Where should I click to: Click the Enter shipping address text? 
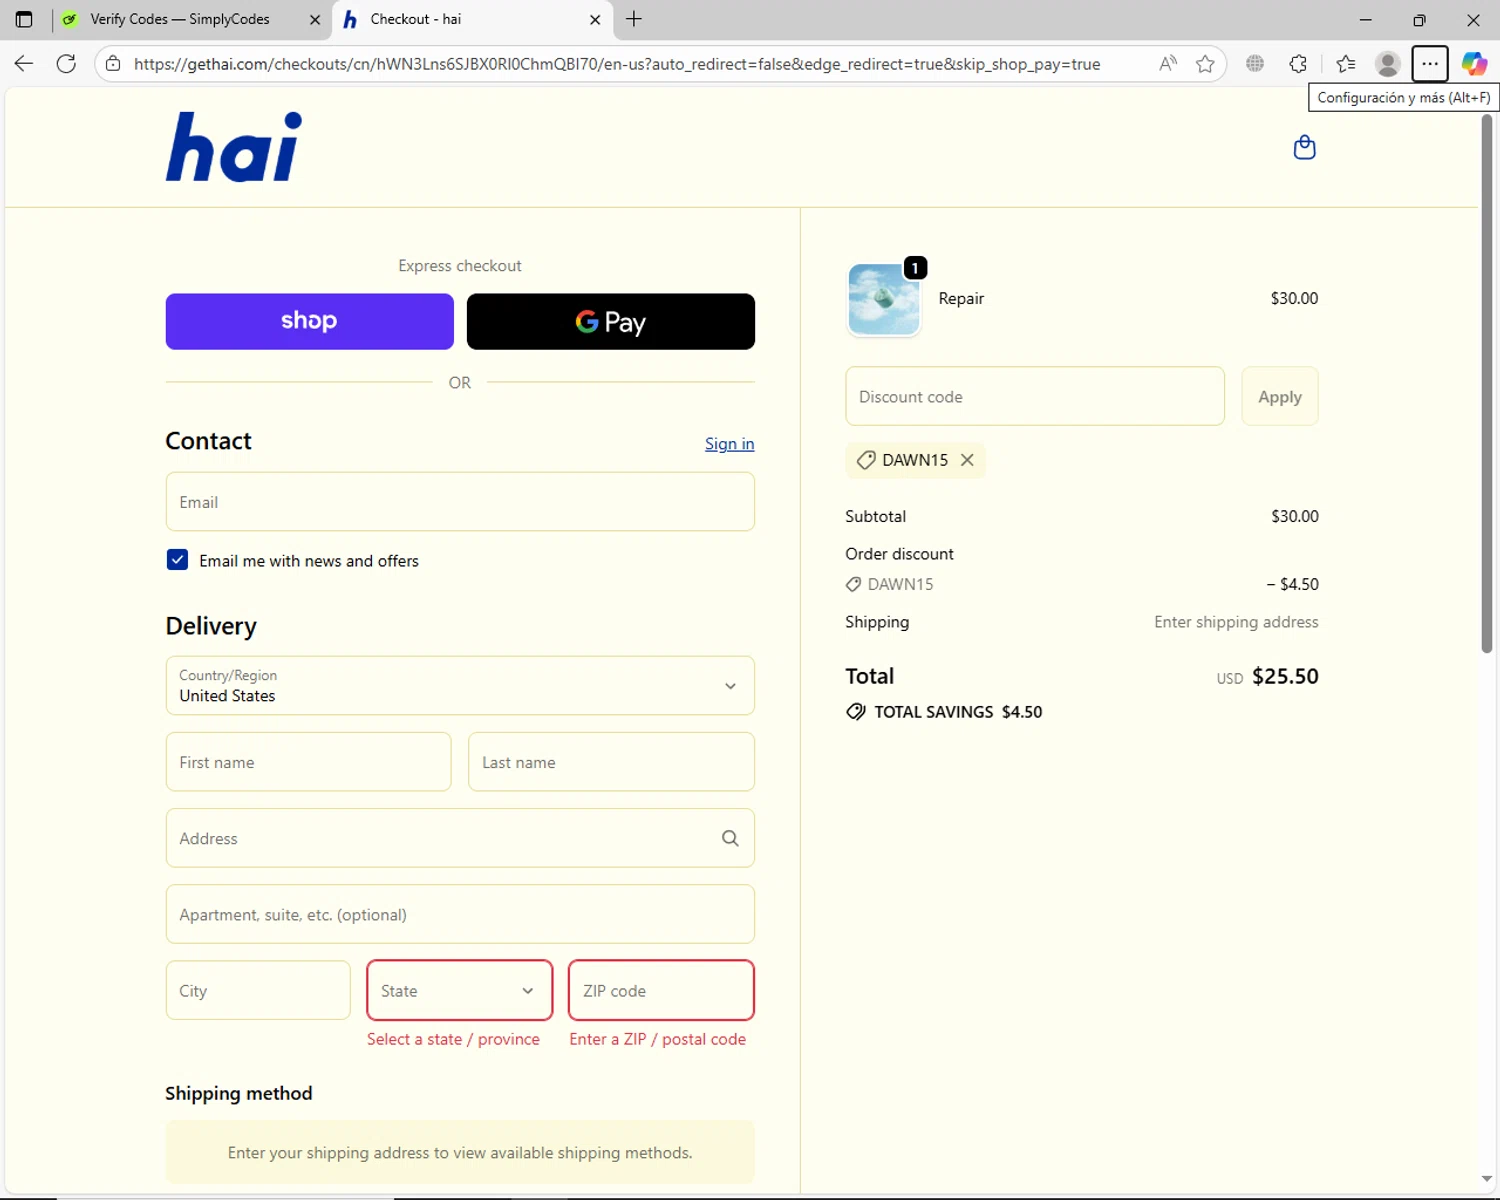pyautogui.click(x=1236, y=622)
